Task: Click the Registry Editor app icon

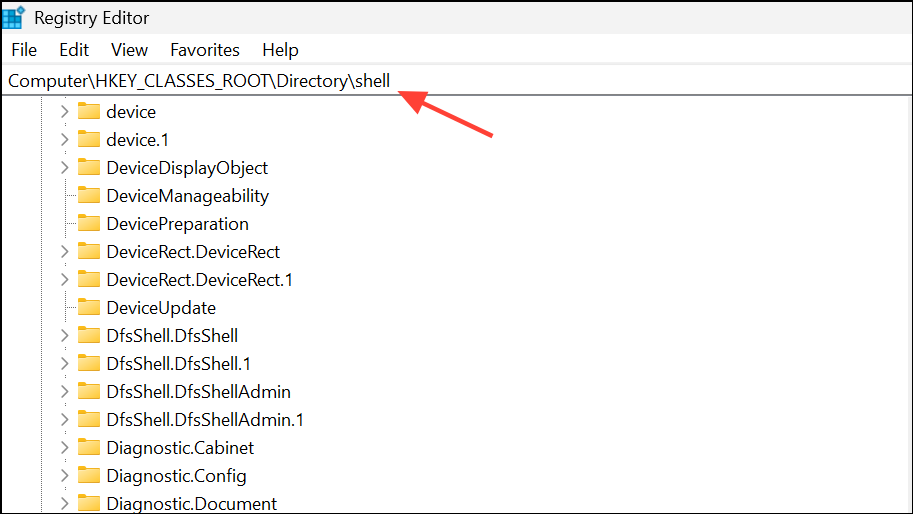Action: [x=14, y=18]
